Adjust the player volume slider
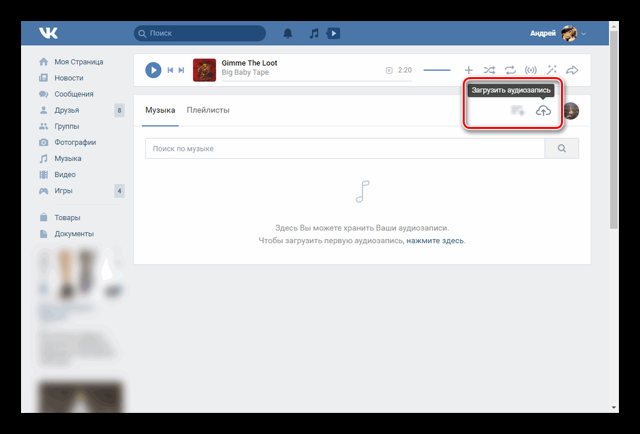 pyautogui.click(x=437, y=70)
